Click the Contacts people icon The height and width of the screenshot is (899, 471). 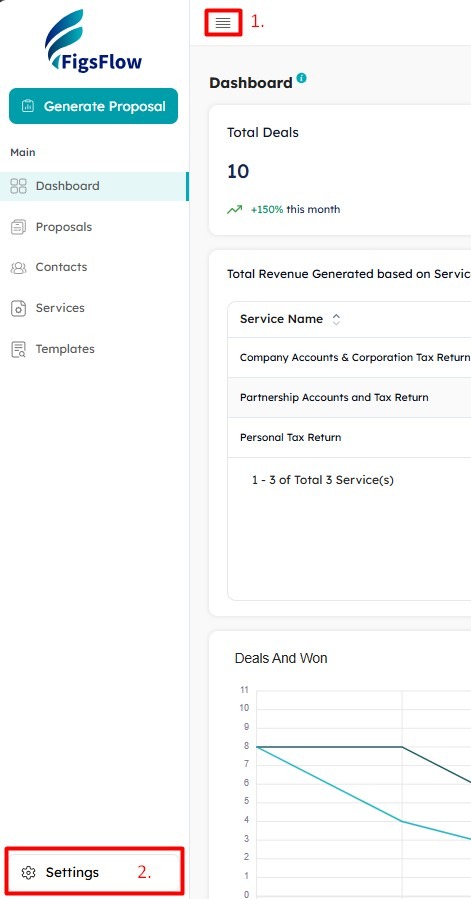pyautogui.click(x=19, y=268)
